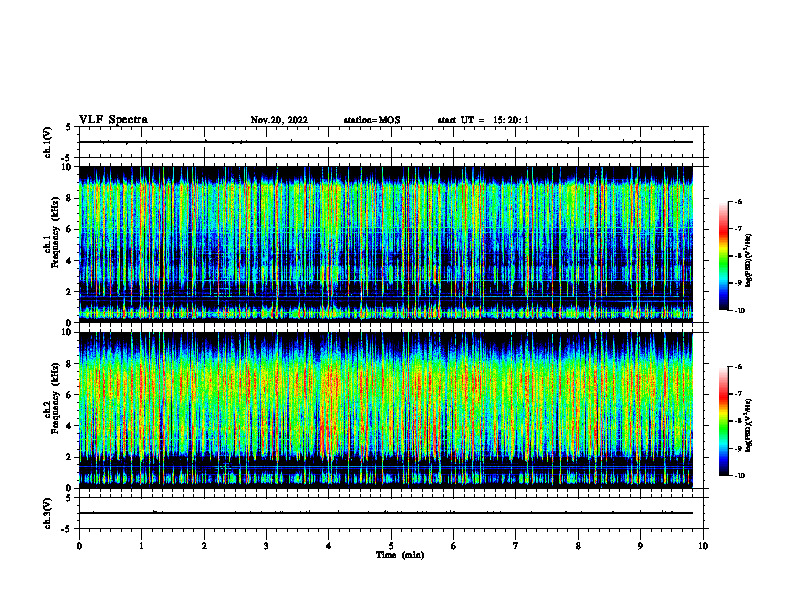Click the "Time (min)" axis label
Viewport: 792px width, 612px height.
coord(400,555)
